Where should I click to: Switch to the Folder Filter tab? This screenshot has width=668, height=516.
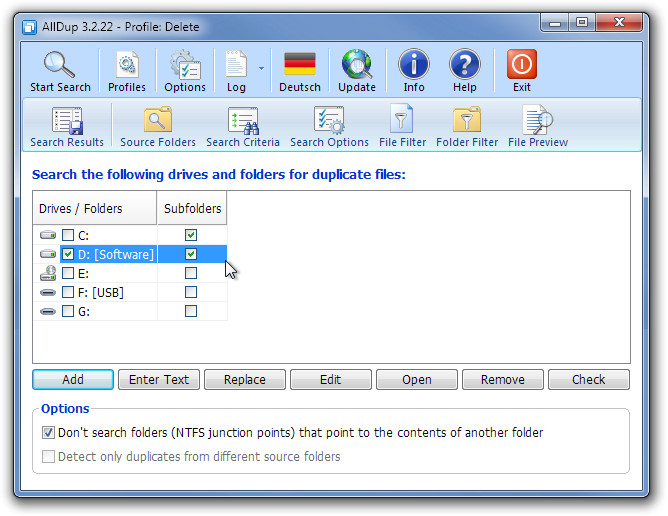[467, 127]
